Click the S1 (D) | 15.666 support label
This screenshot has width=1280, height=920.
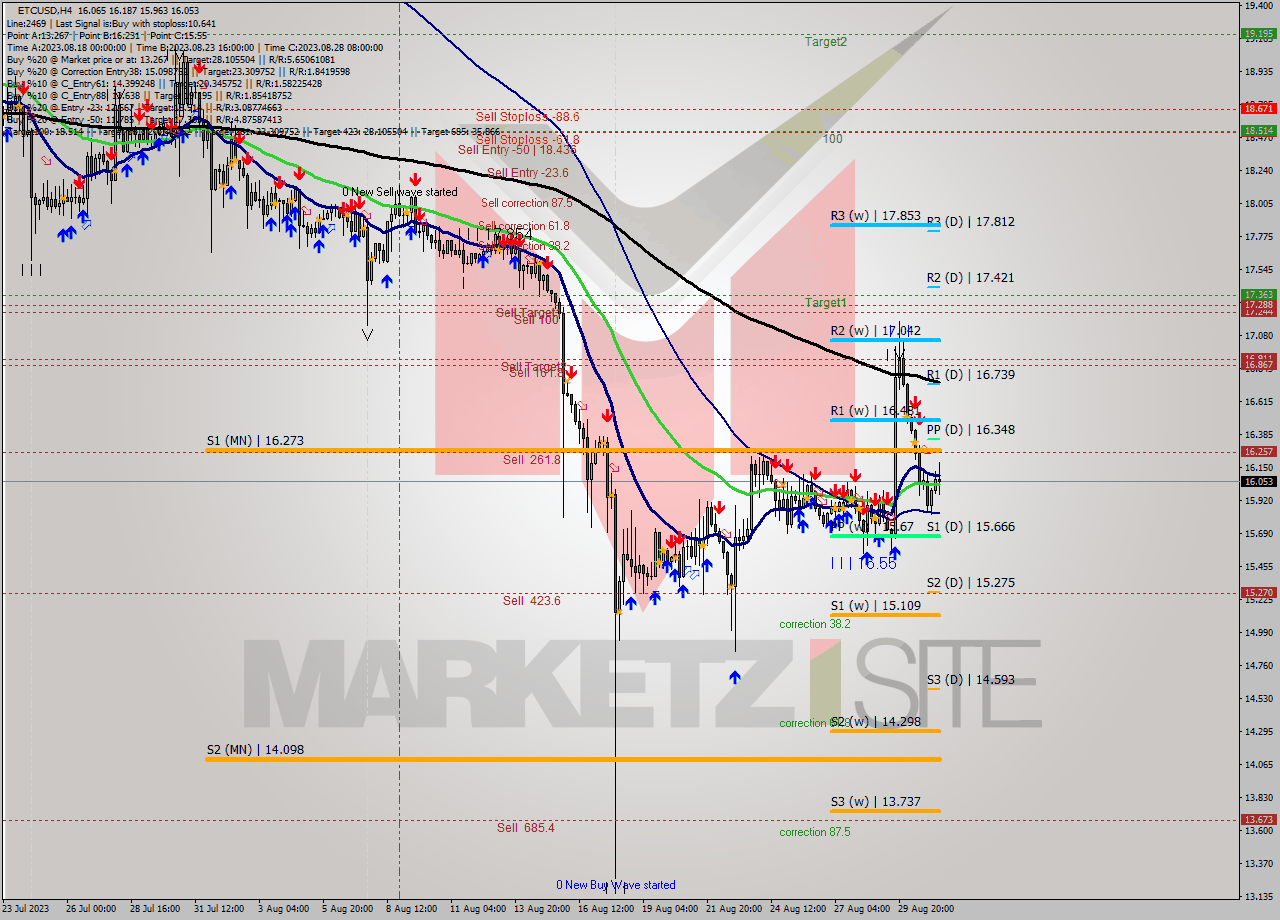tap(970, 527)
